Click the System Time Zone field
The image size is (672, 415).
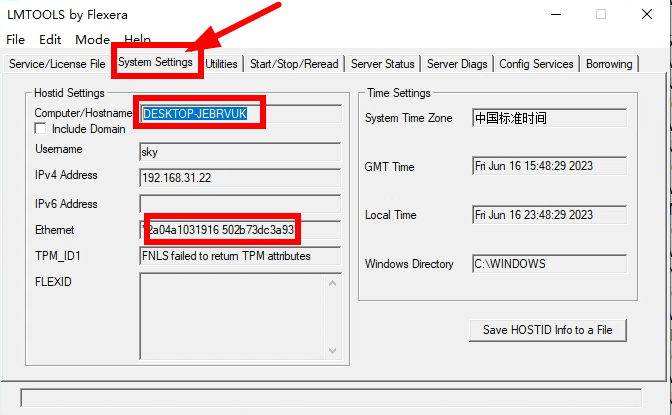549,118
